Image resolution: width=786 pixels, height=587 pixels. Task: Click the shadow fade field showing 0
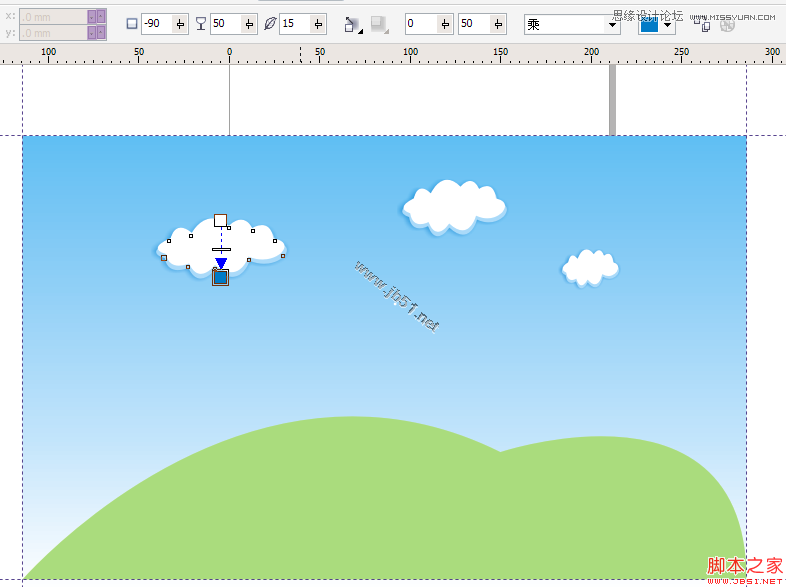point(419,24)
